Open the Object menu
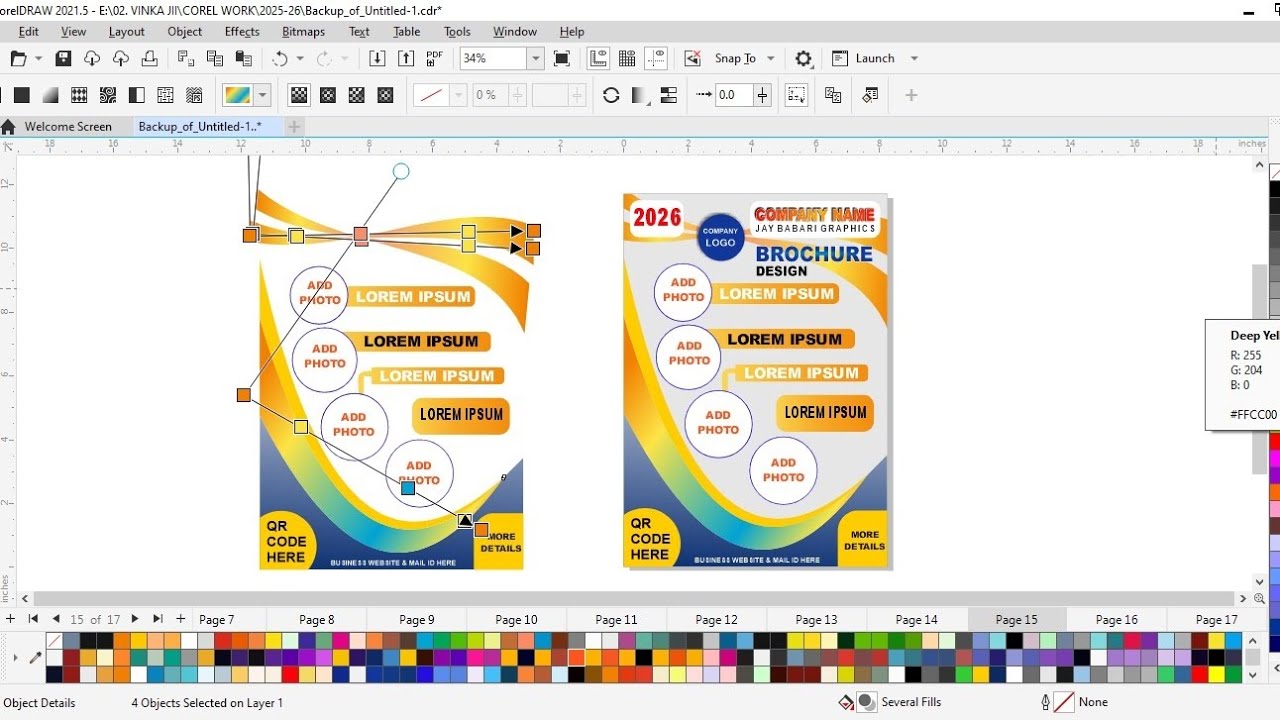 (185, 31)
